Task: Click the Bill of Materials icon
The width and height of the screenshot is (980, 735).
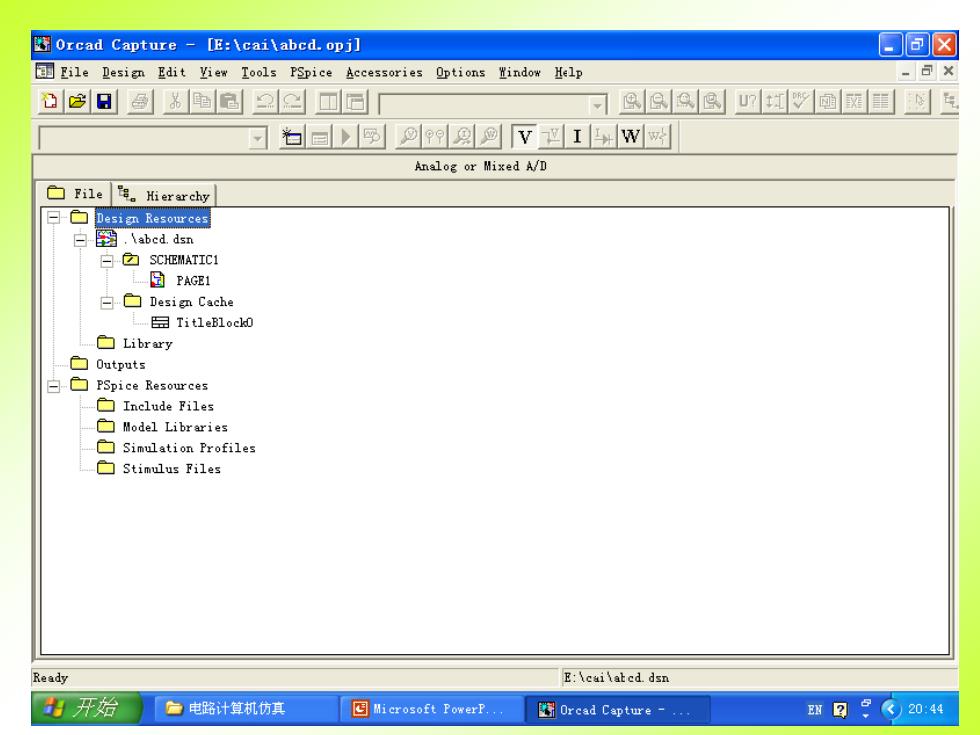Action: click(881, 101)
